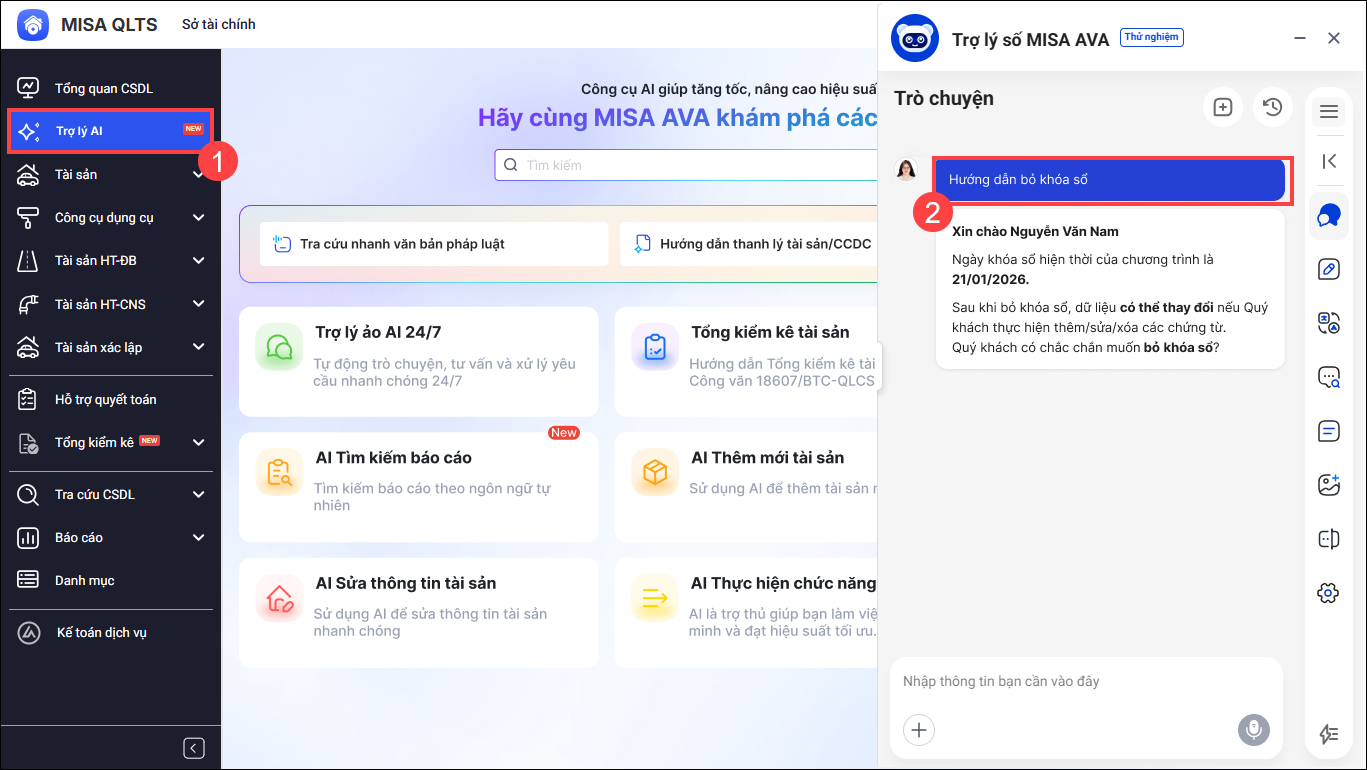1367x770 pixels.
Task: Collapse the AVA tool rail arrow
Action: 1329,161
